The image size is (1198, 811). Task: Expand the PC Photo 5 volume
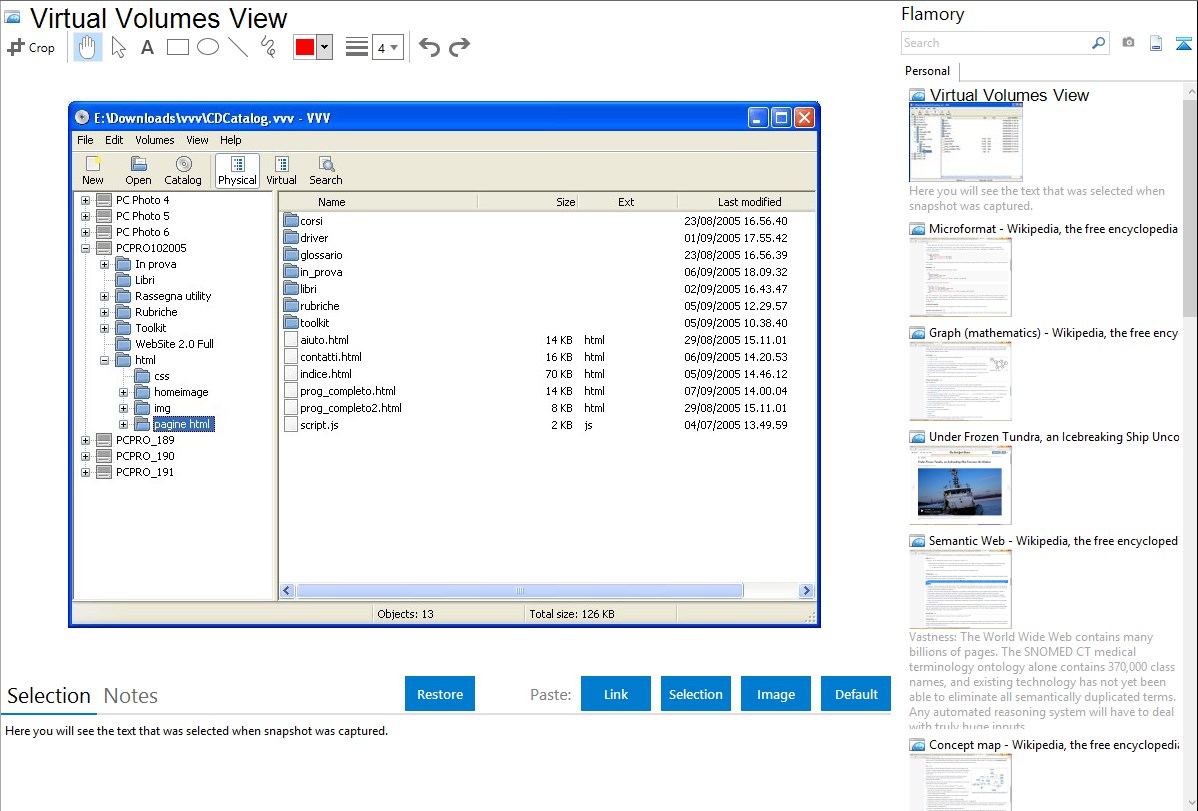point(86,216)
